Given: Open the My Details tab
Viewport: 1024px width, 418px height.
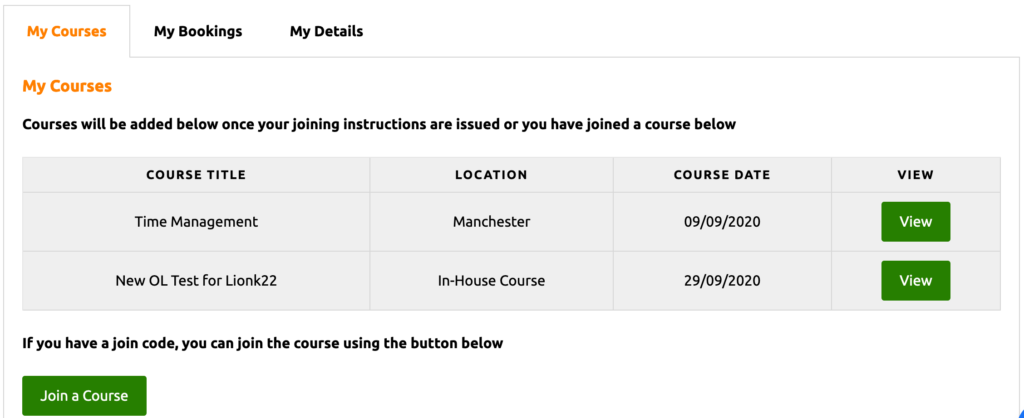Looking at the screenshot, I should [326, 31].
